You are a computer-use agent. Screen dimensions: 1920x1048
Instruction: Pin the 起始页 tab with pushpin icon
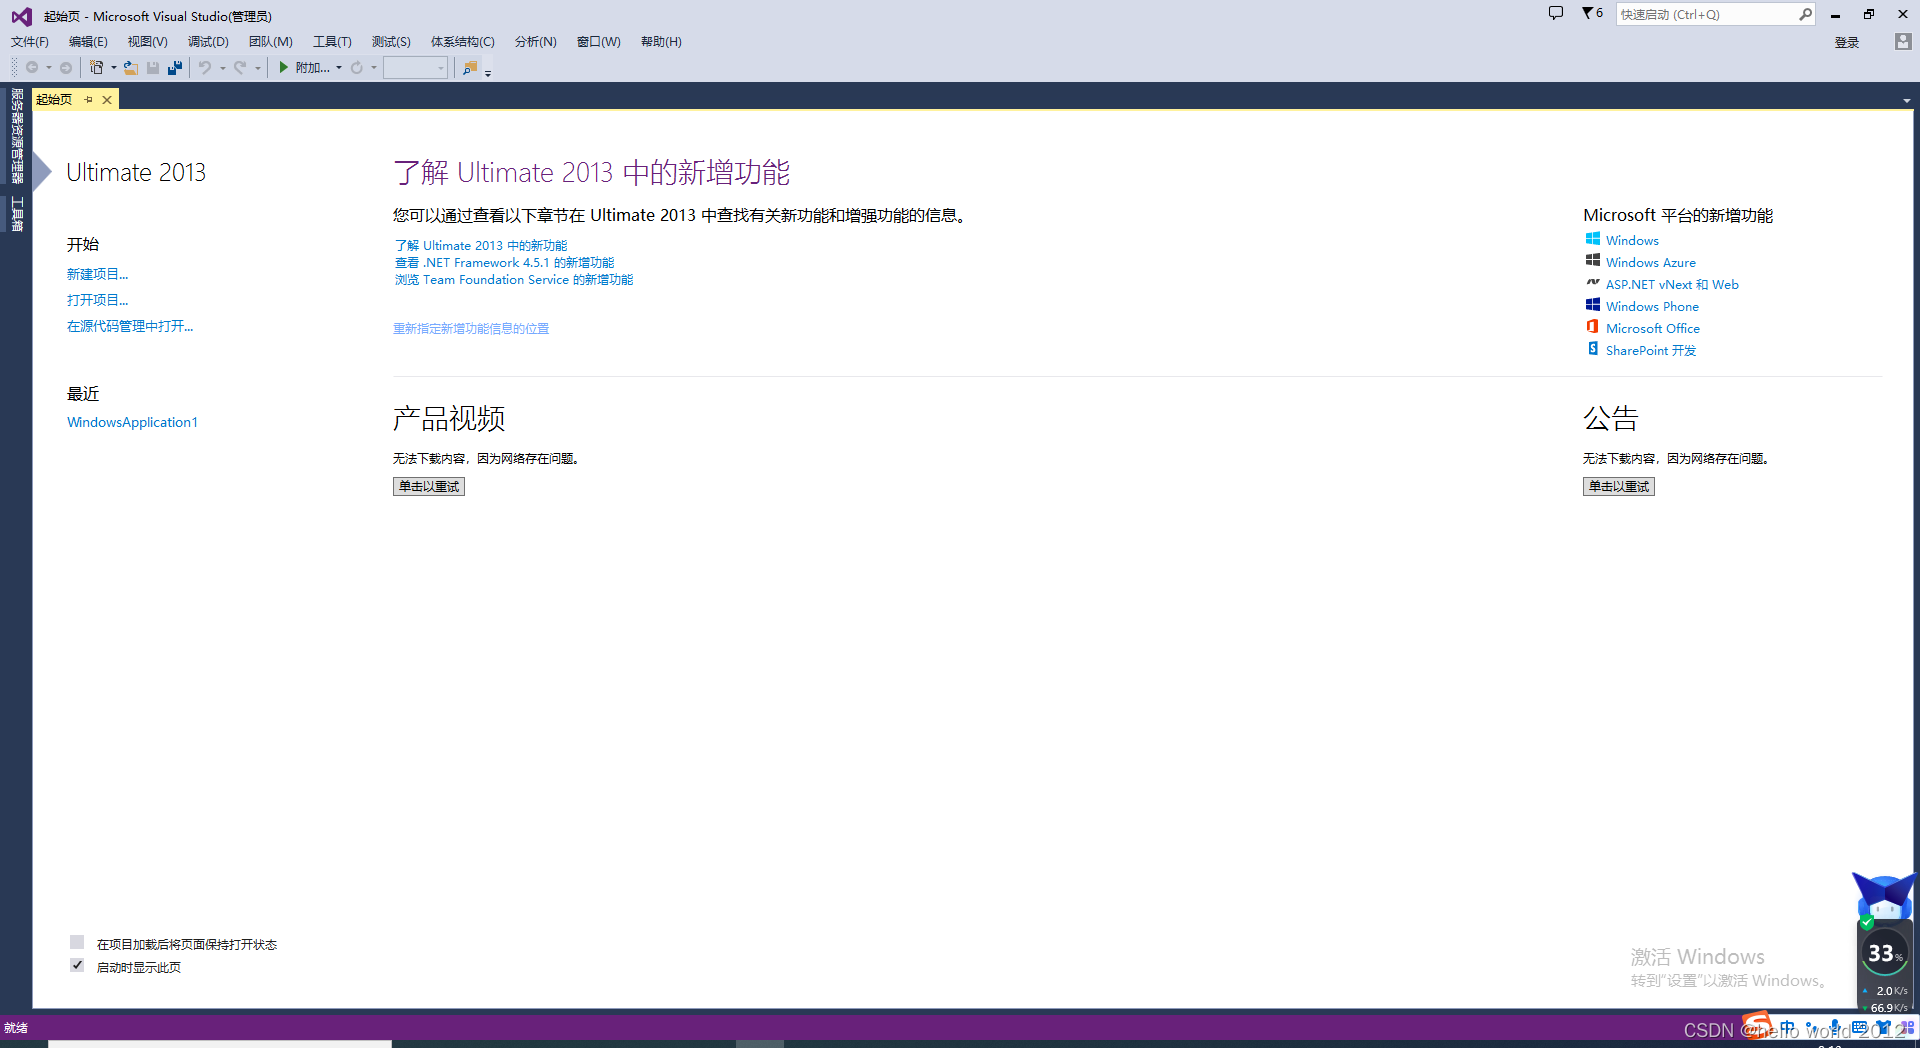point(89,99)
